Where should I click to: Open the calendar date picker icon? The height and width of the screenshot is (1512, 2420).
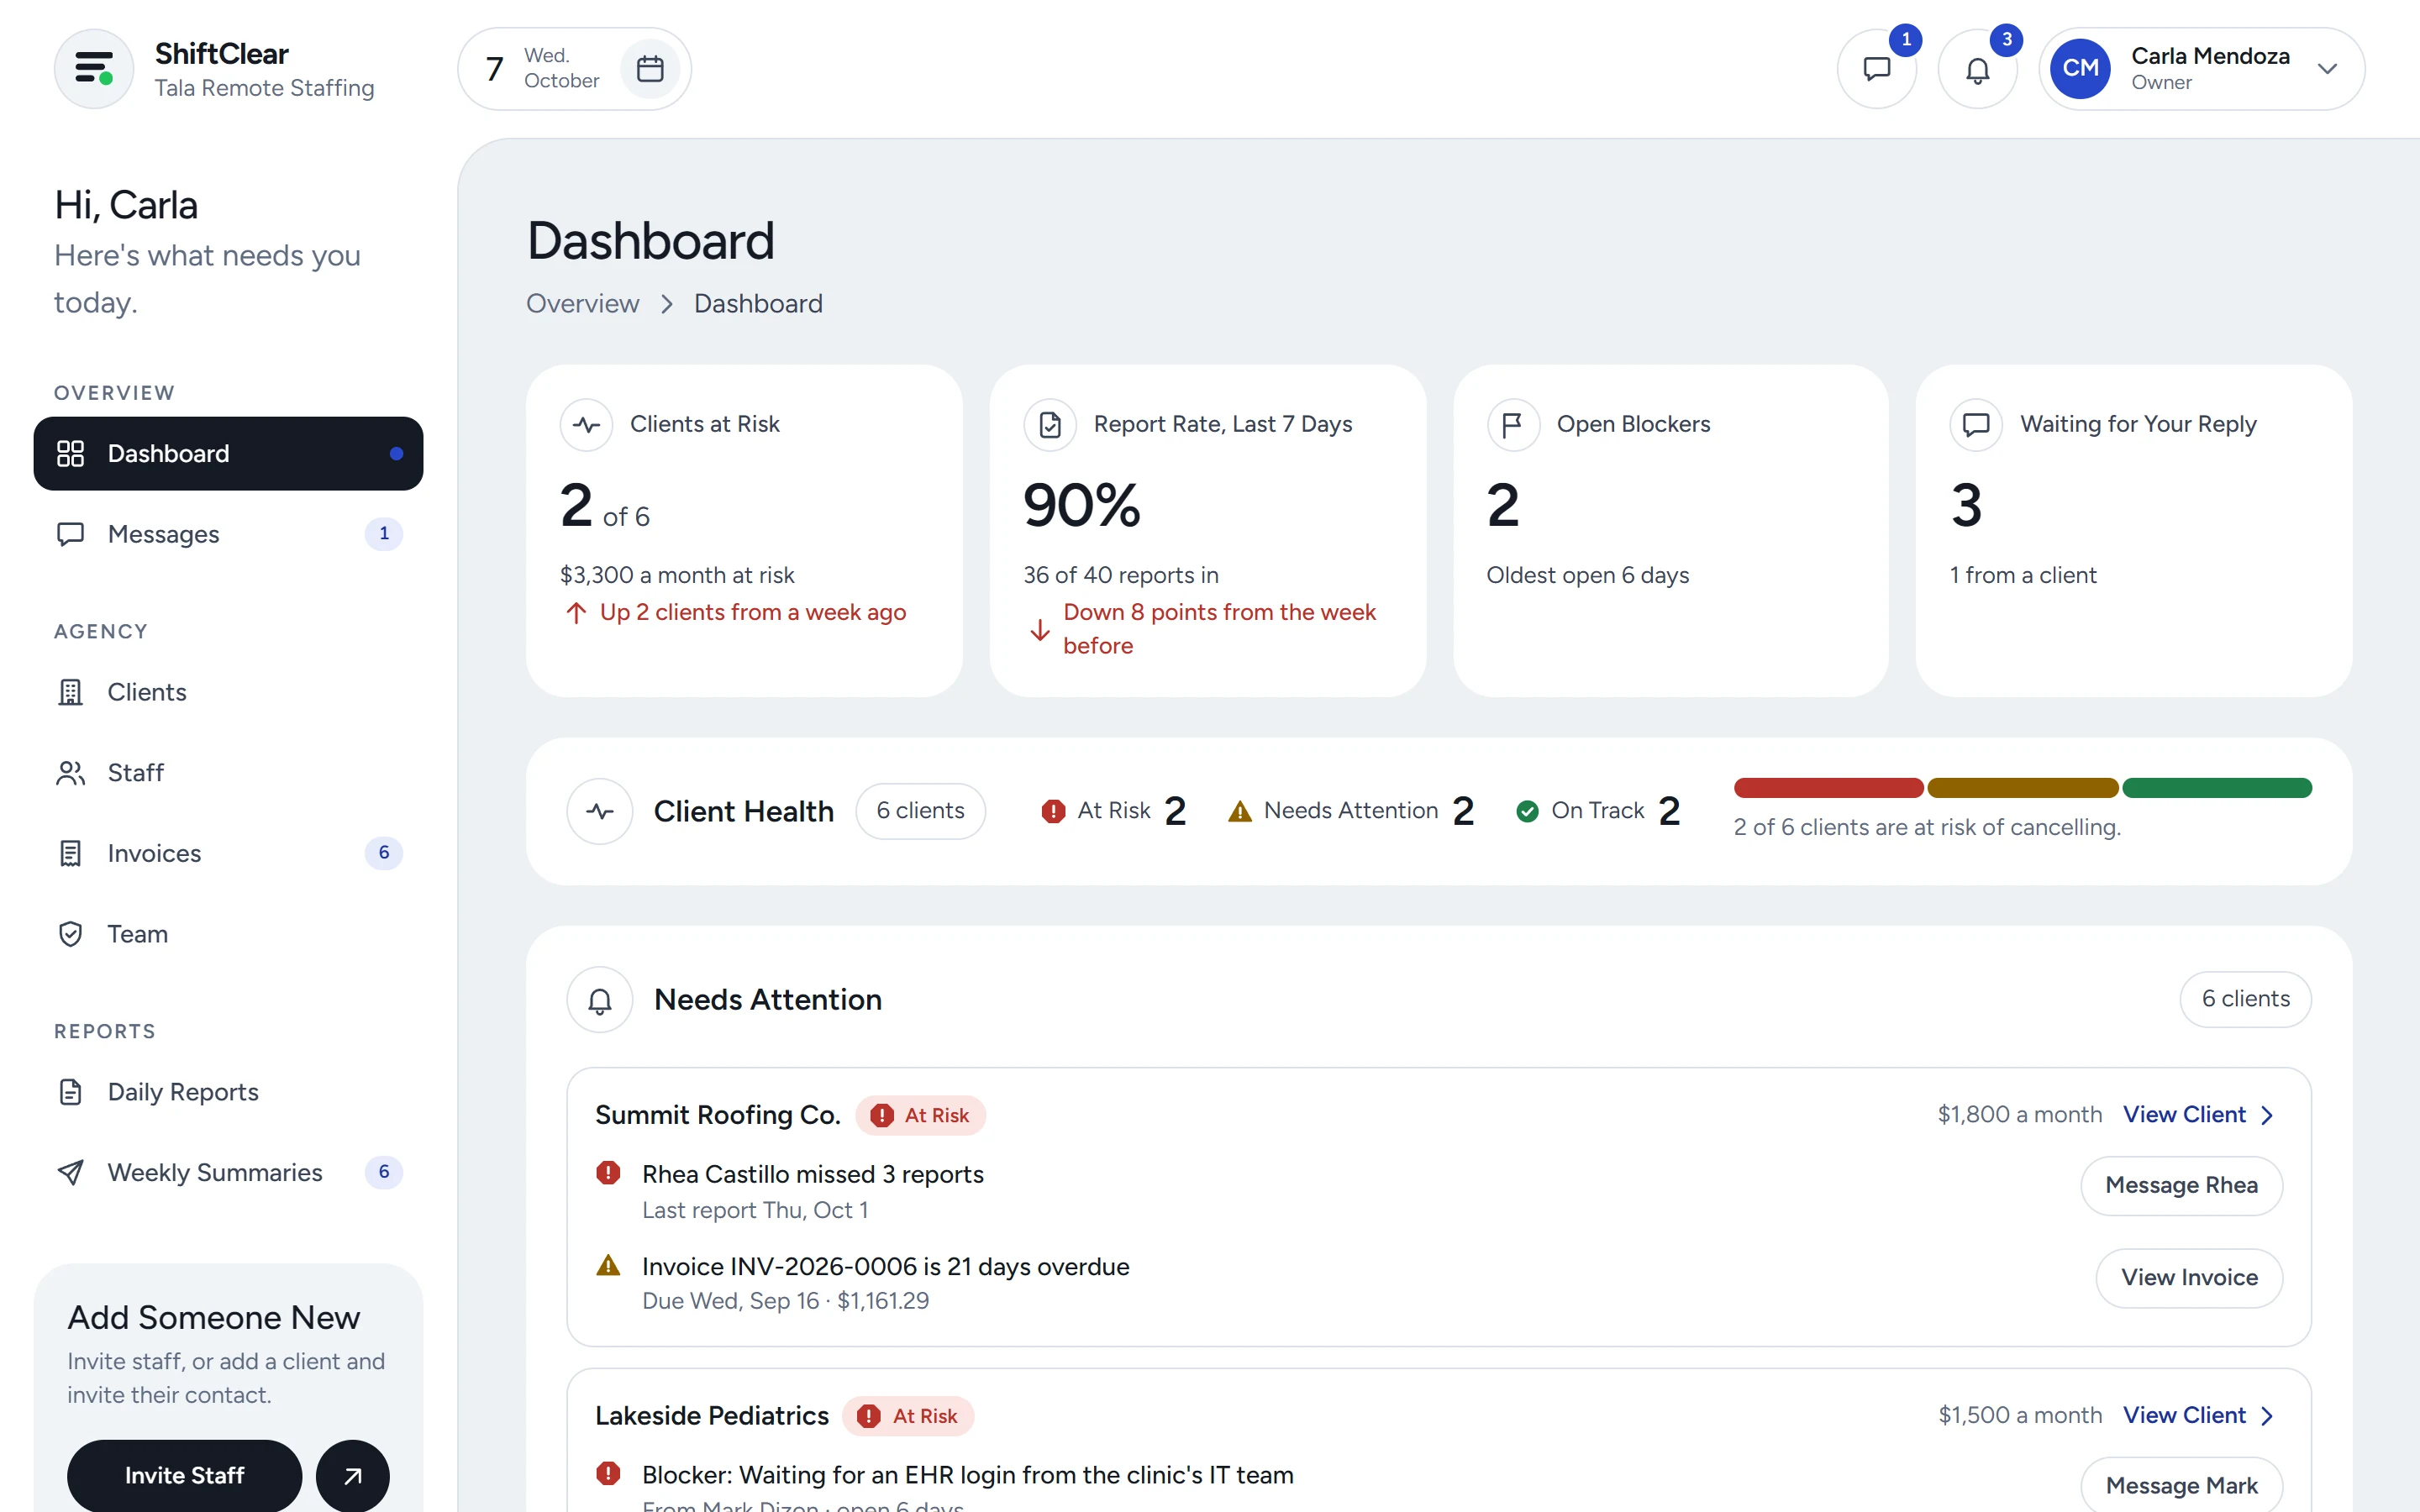click(650, 69)
